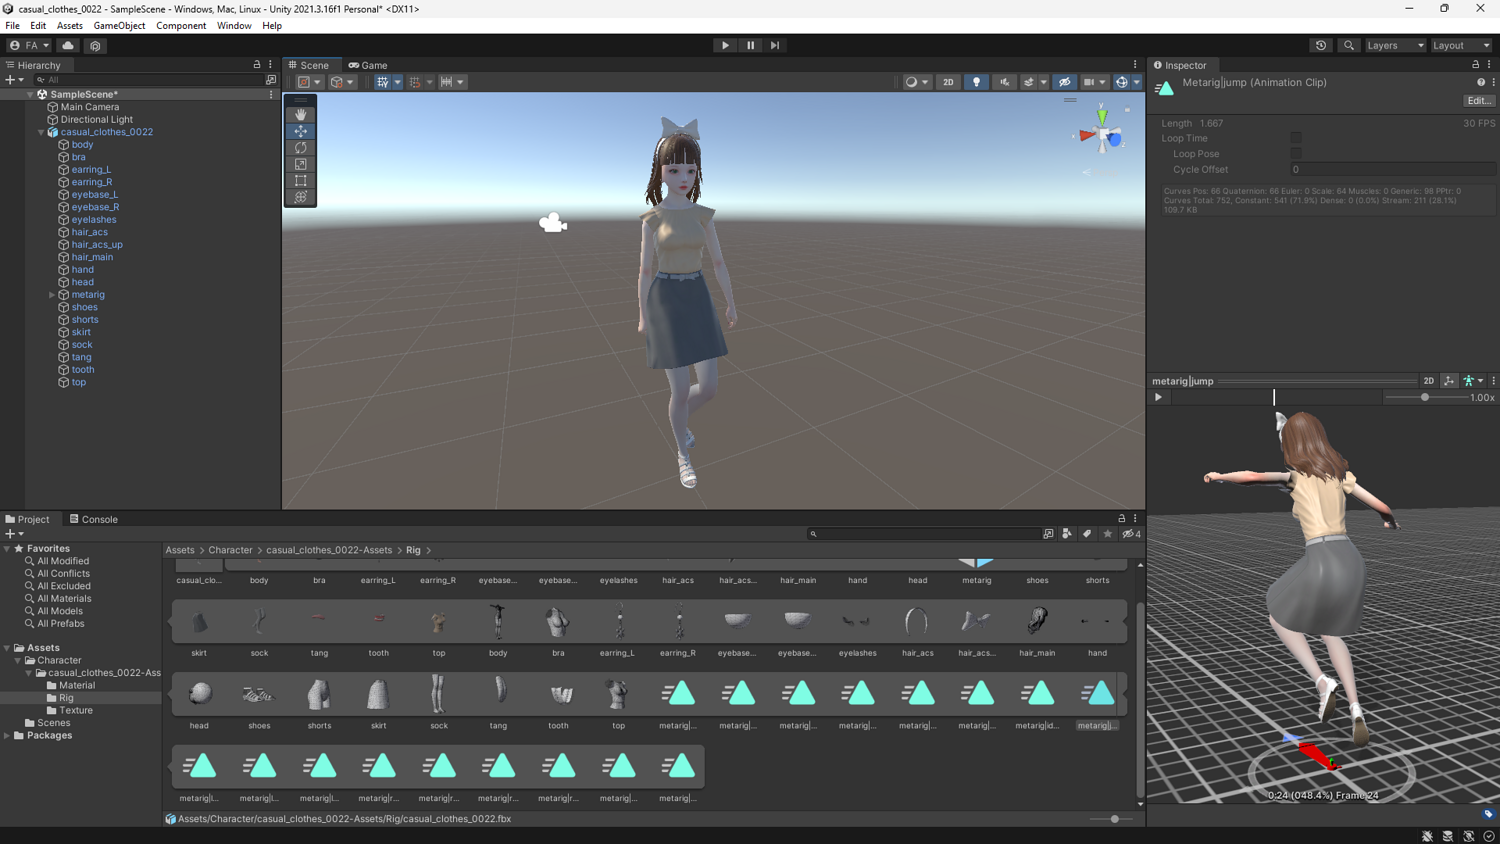Open the cloud services icon
1500x844 pixels.
click(68, 45)
